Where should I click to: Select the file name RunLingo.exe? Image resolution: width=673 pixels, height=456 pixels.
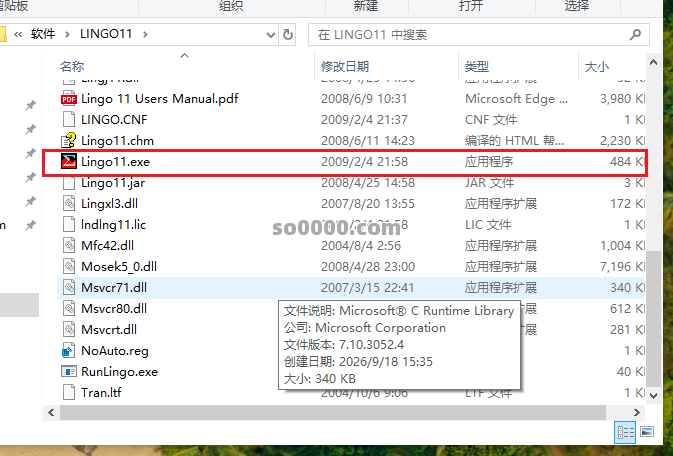pos(119,372)
